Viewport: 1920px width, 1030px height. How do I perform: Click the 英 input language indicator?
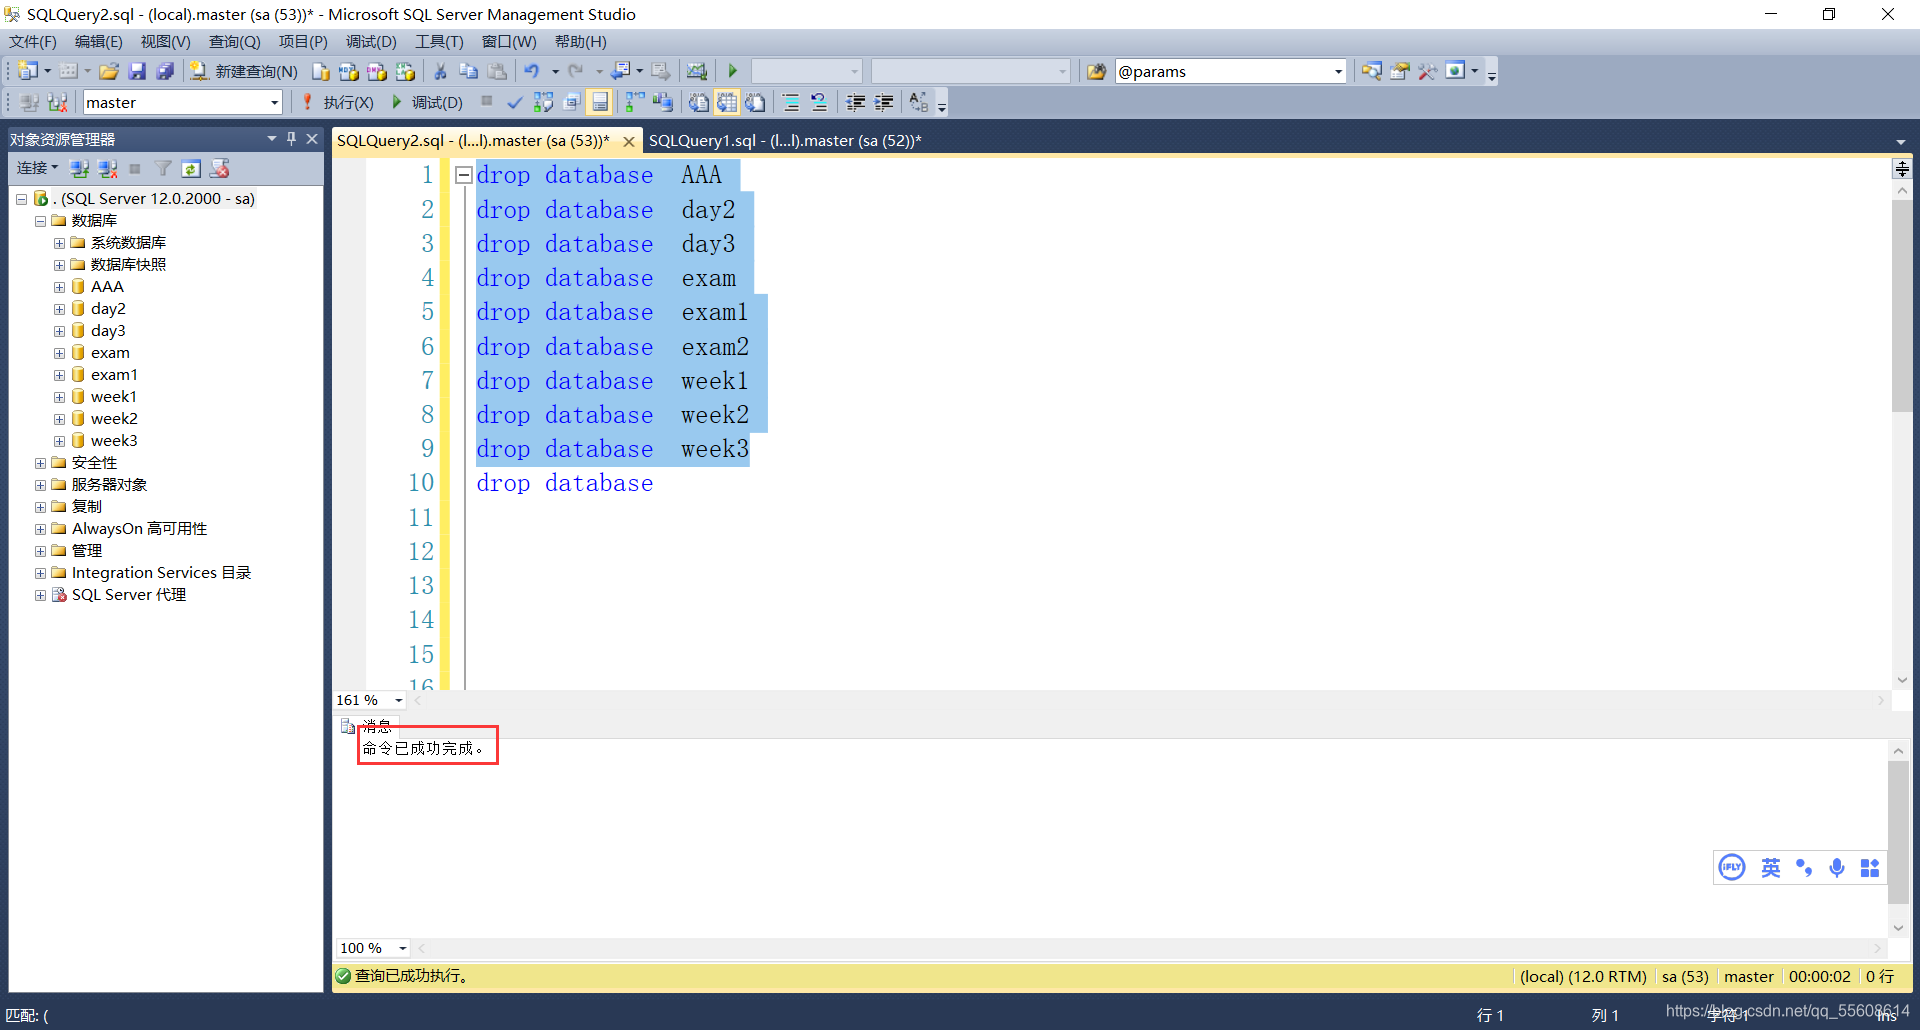tap(1770, 868)
